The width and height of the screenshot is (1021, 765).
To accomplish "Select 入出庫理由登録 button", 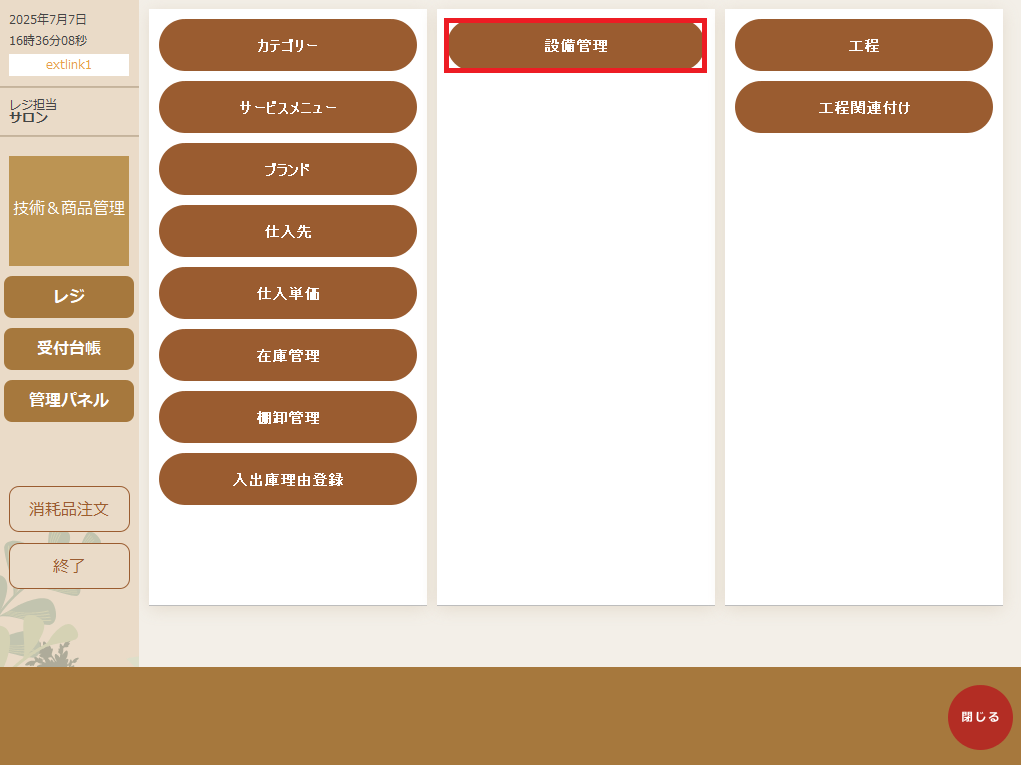I will pos(288,479).
